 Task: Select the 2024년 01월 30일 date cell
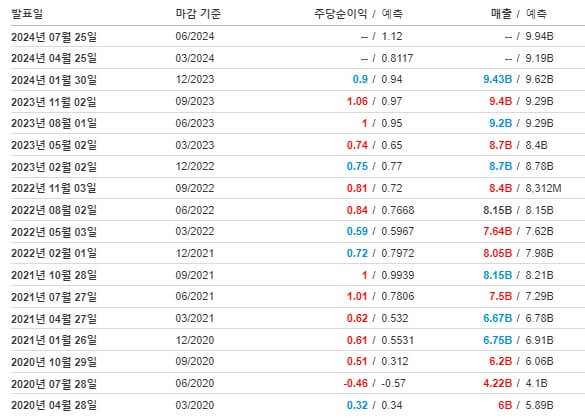tap(54, 80)
